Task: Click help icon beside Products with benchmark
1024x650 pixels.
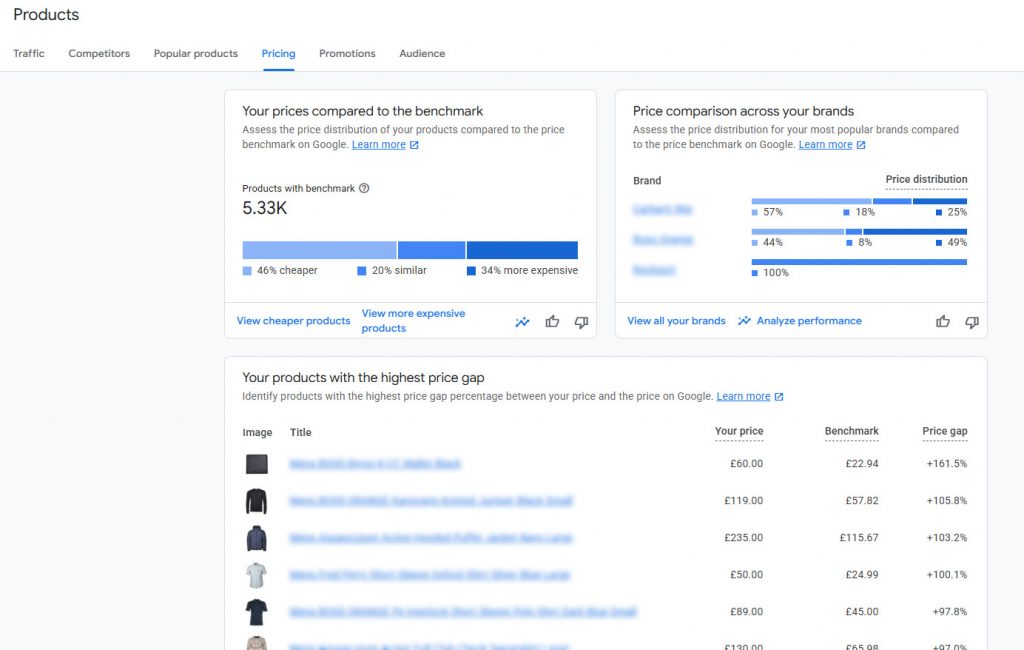Action: 364,188
